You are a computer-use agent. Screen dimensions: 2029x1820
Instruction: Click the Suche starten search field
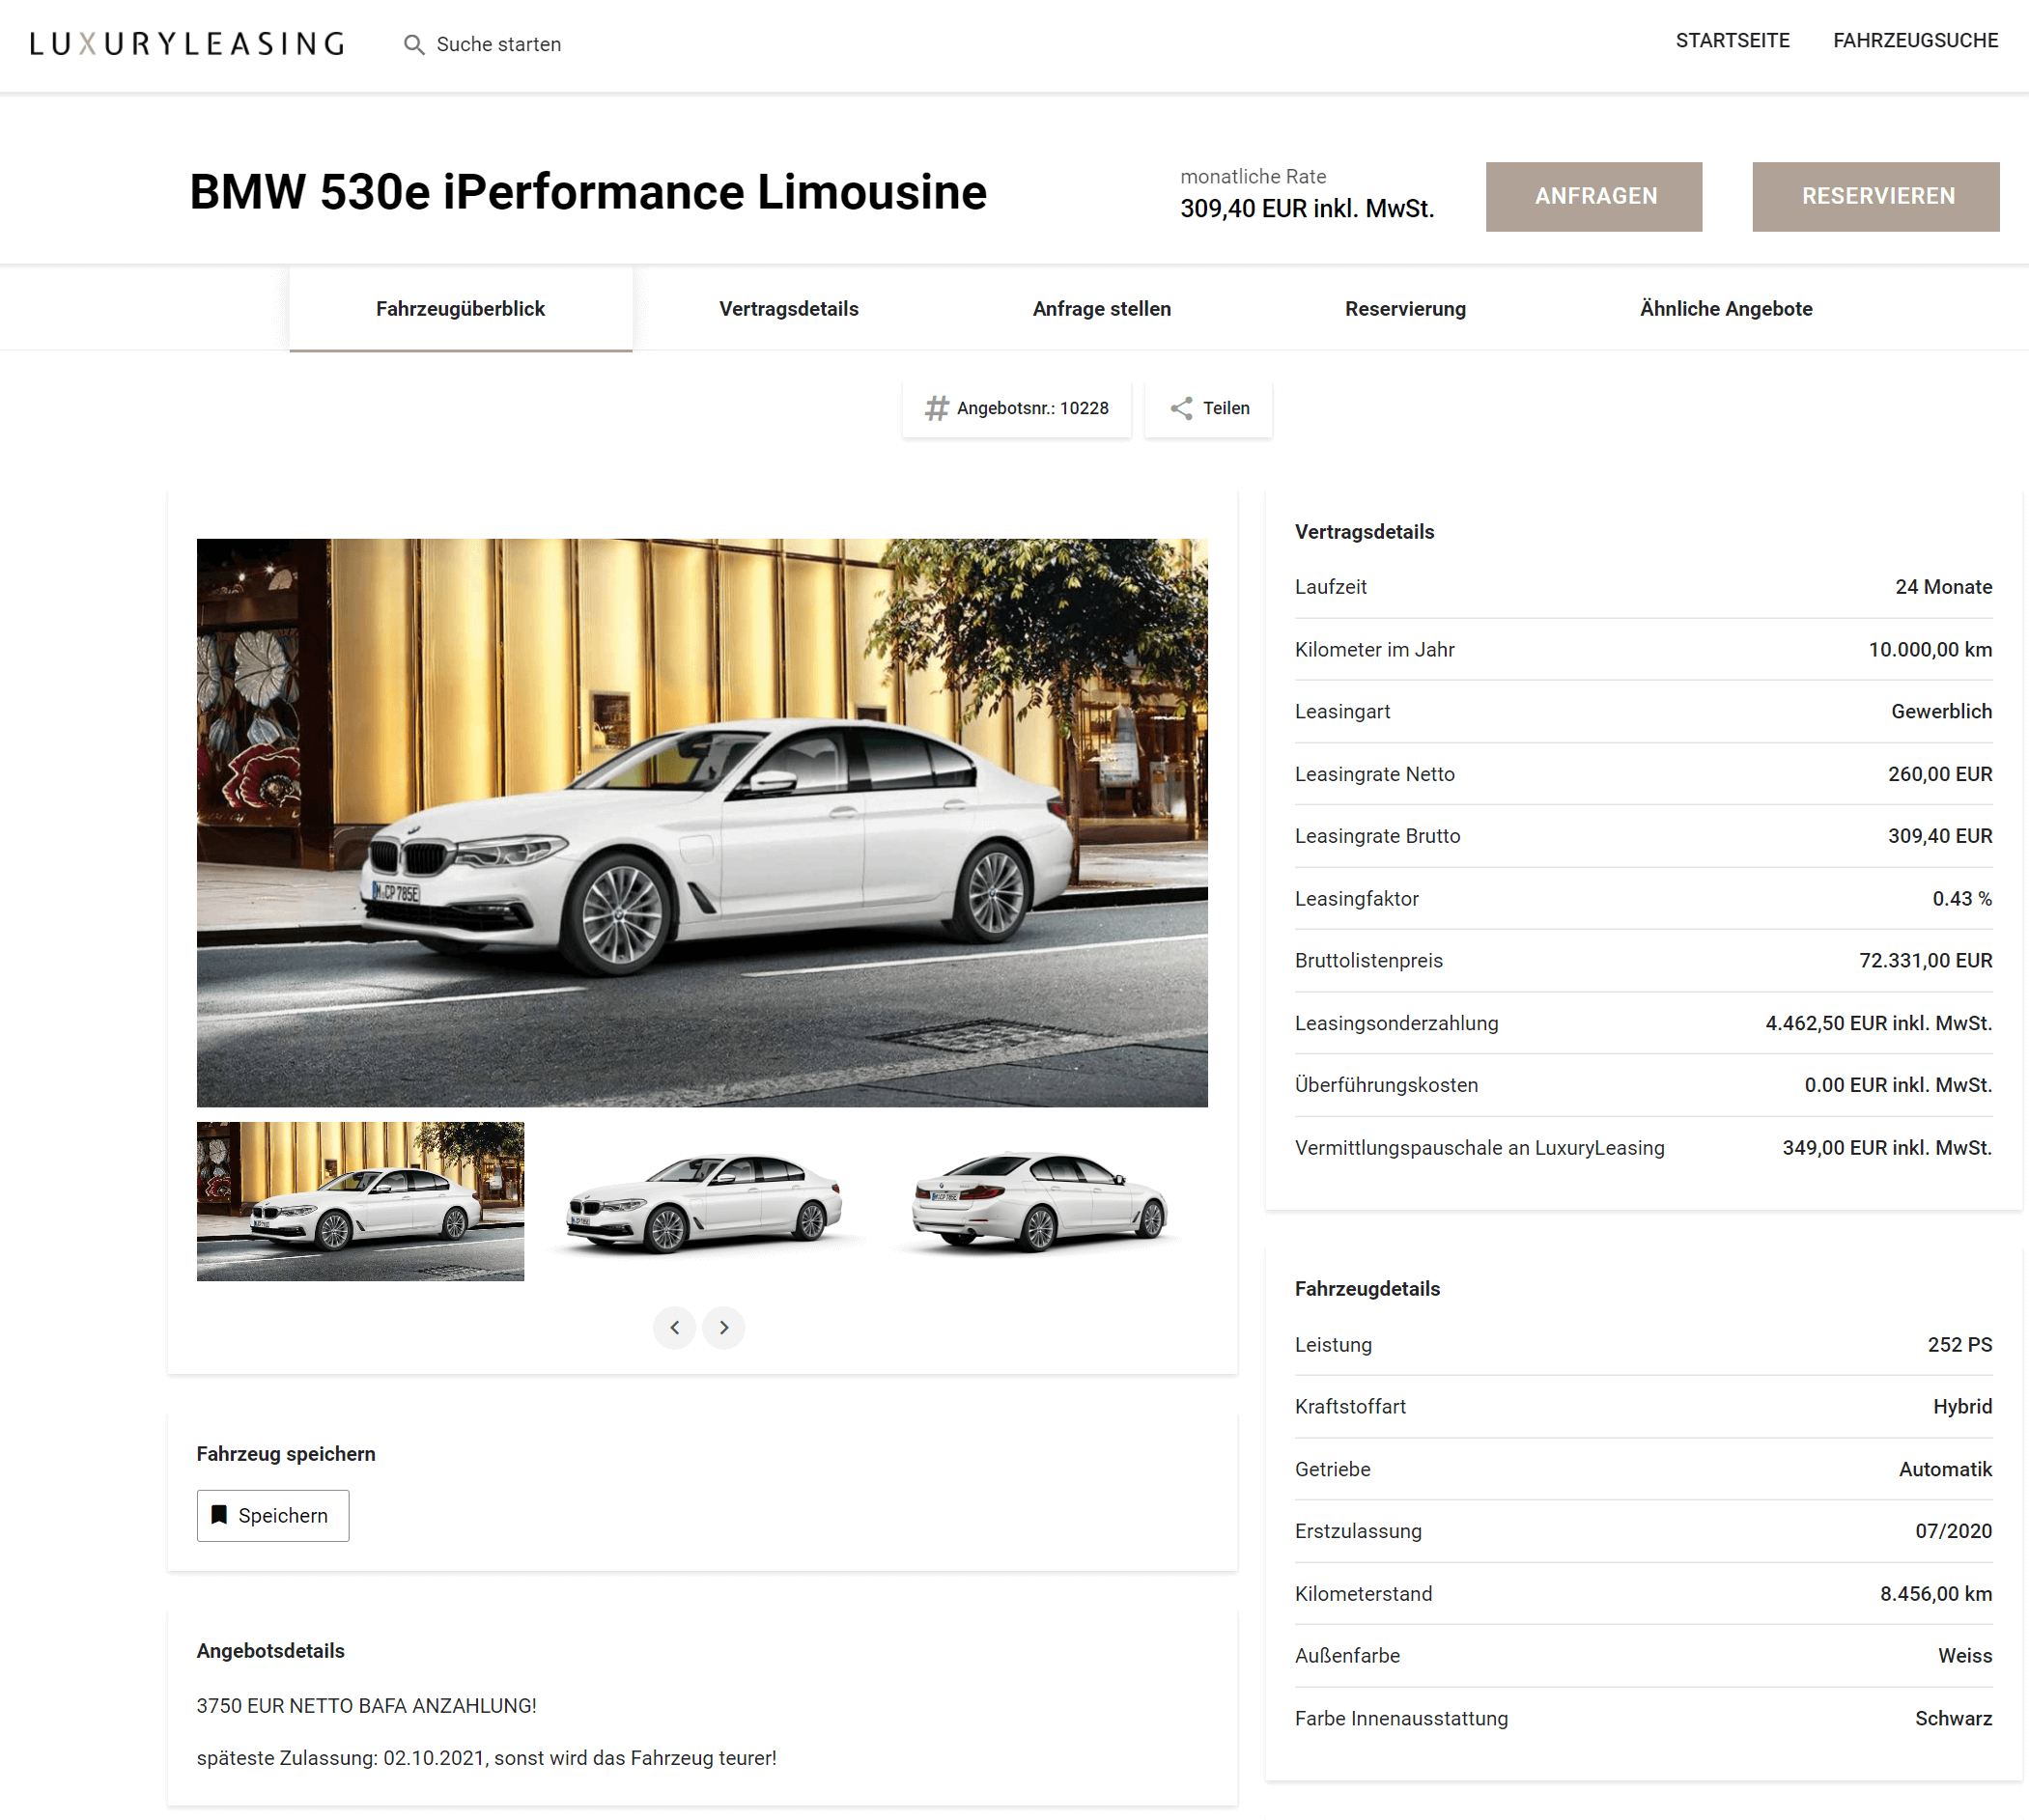coord(498,45)
